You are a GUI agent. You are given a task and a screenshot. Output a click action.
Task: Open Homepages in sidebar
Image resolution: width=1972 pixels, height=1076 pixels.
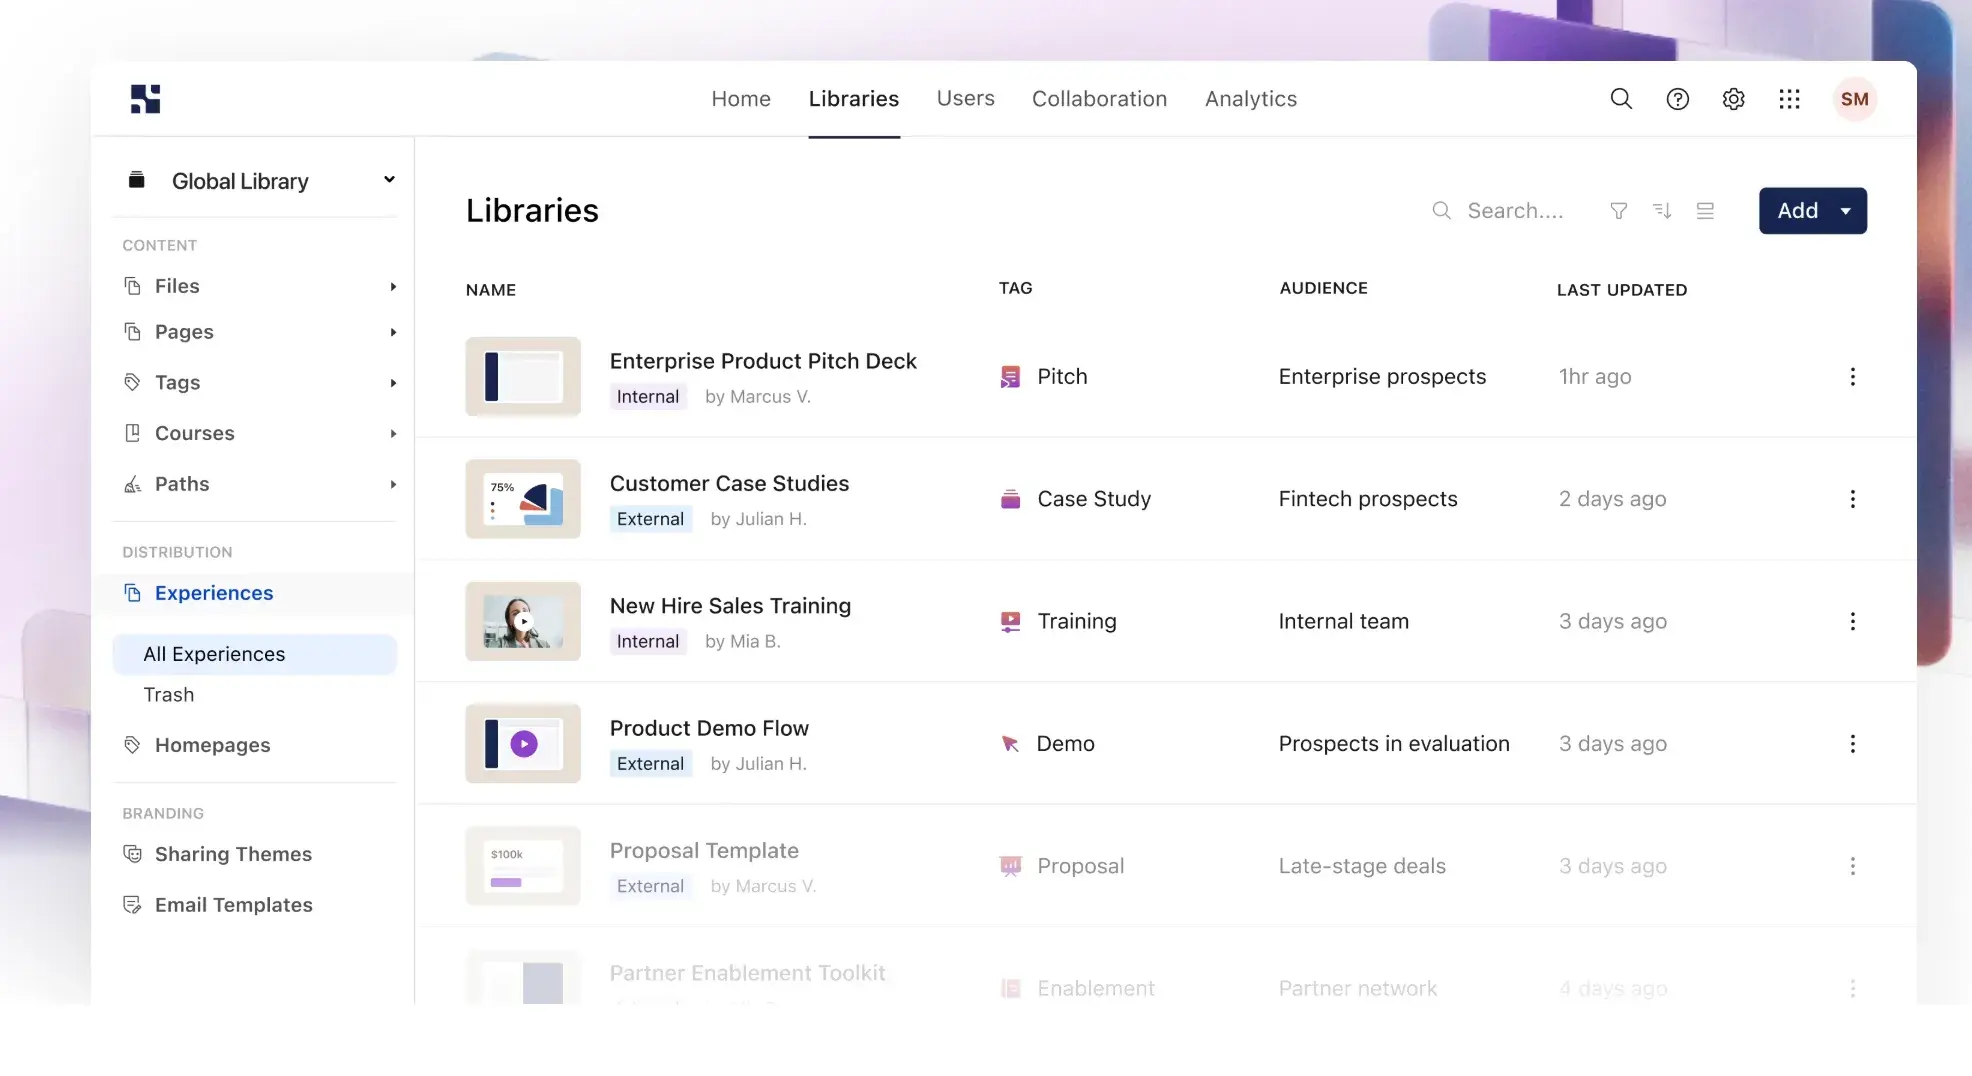point(212,745)
